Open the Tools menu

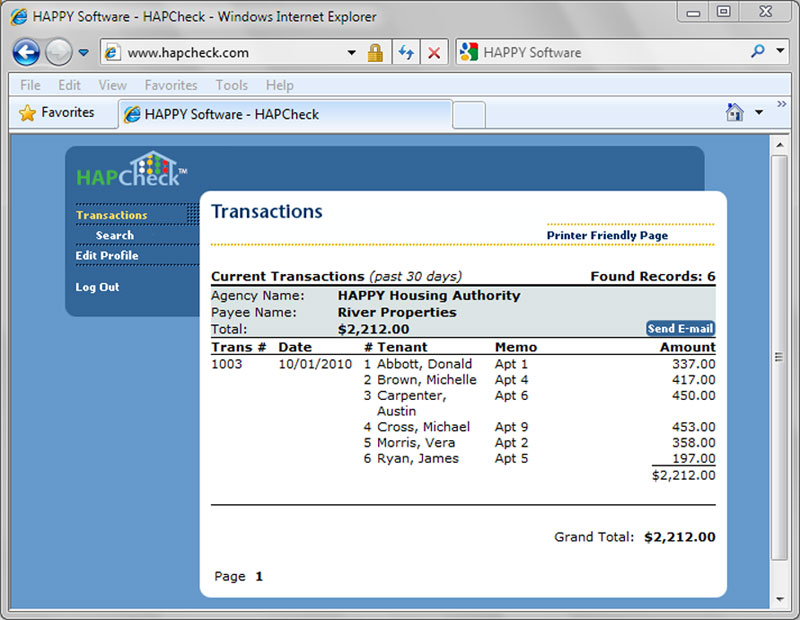coord(232,85)
